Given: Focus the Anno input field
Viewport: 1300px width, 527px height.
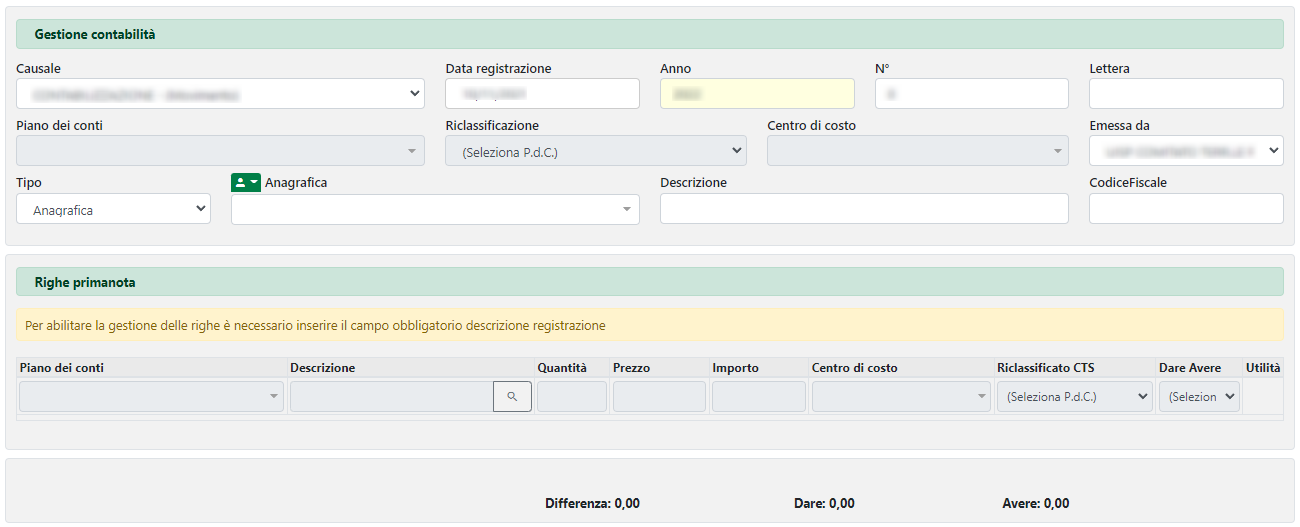Looking at the screenshot, I should tap(757, 94).
